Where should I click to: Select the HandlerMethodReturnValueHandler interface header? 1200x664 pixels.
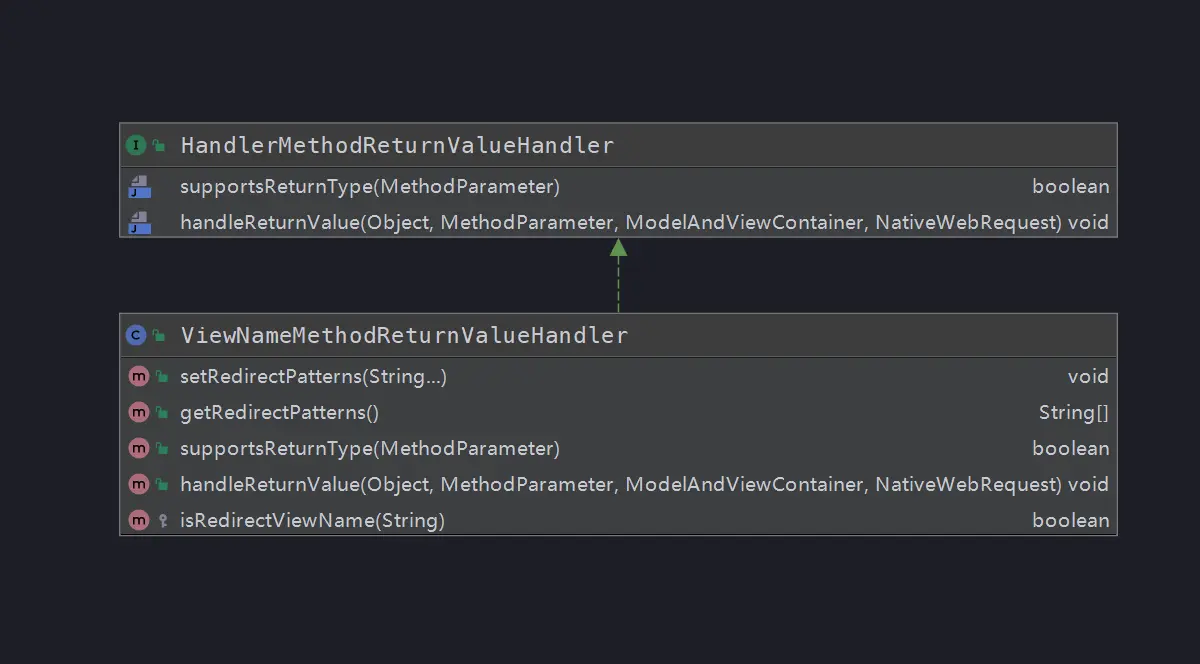point(396,145)
